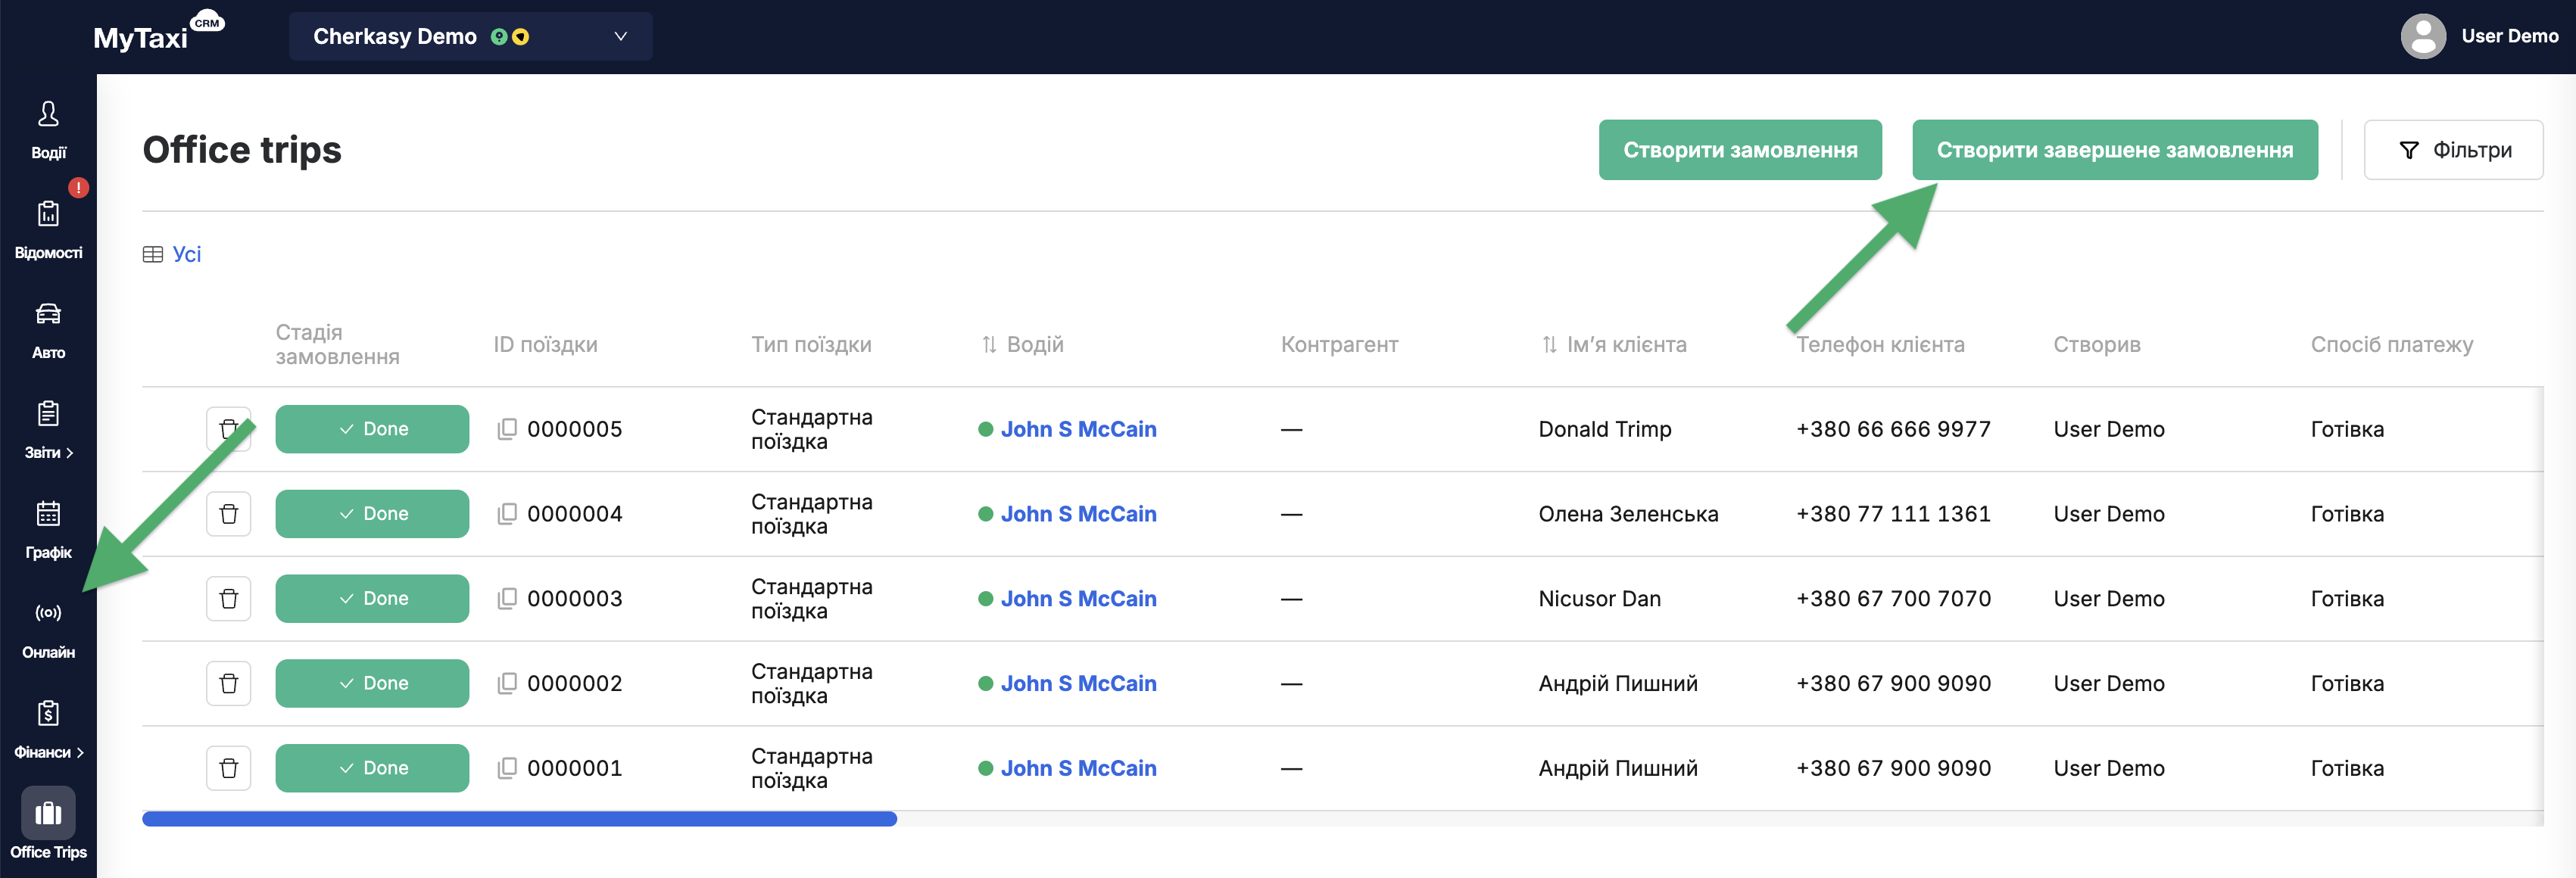The image size is (2576, 878).
Task: Expand the Фінанси finance menu
Action: click(x=48, y=730)
